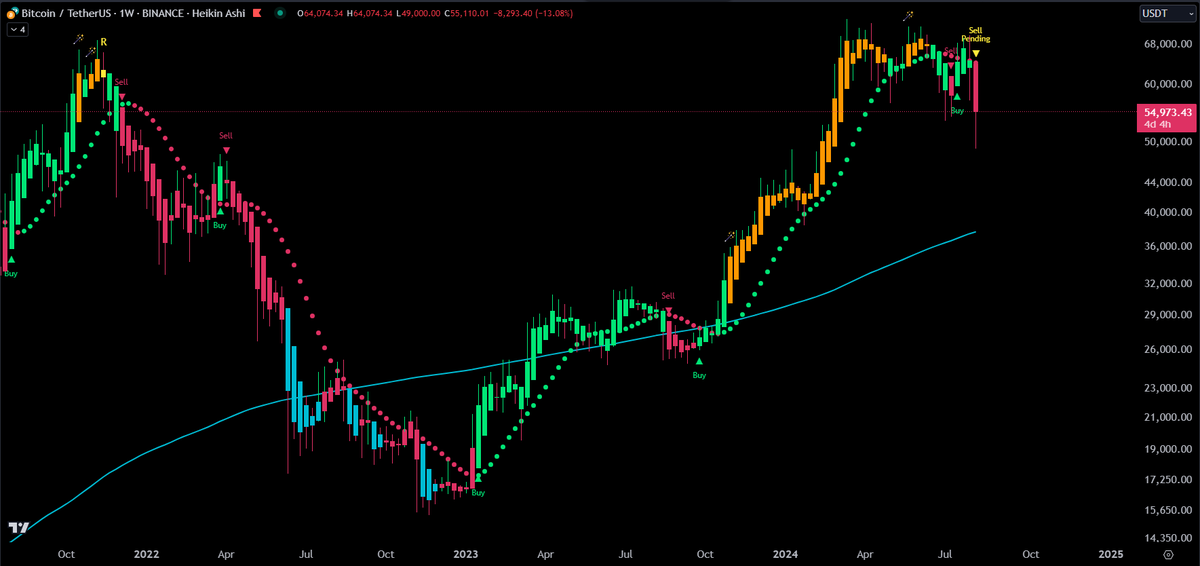Click the wand icon above March 2024 high
Image resolution: width=1200 pixels, height=566 pixels.
point(908,16)
